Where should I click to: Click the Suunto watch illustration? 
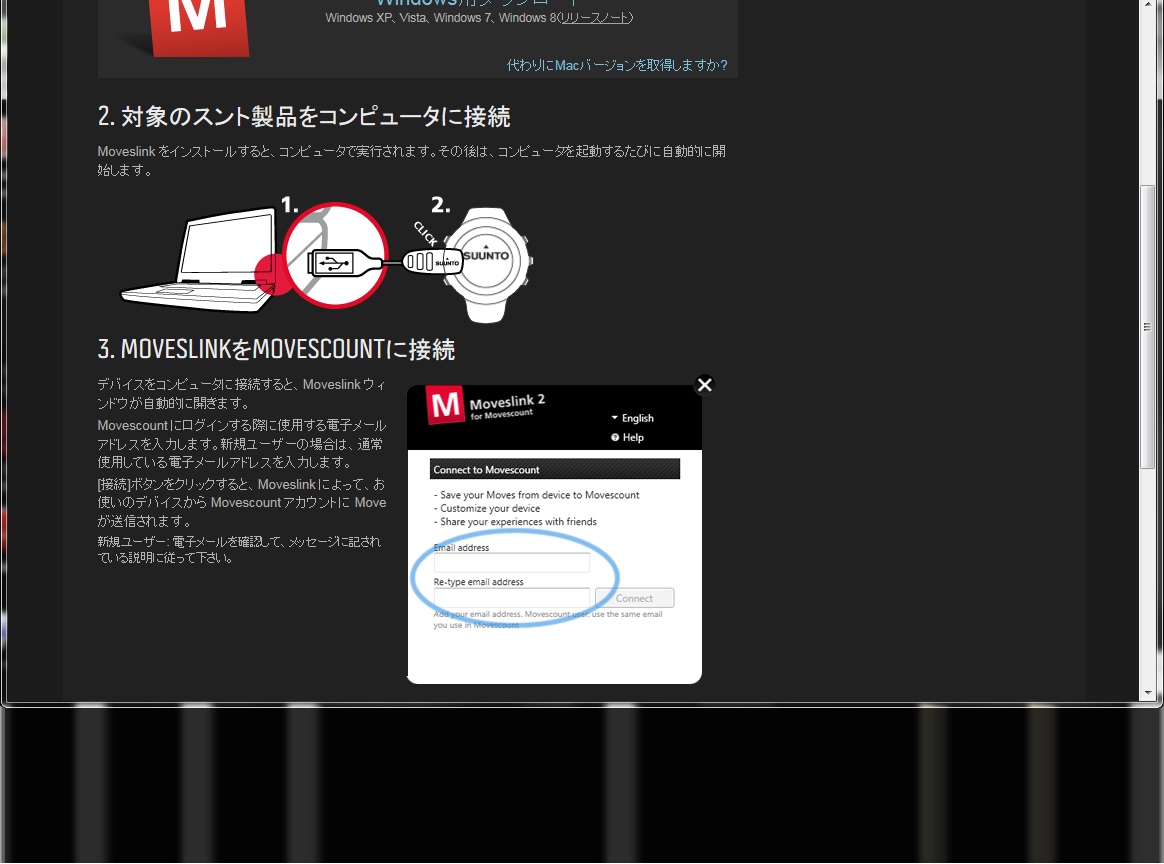(488, 264)
